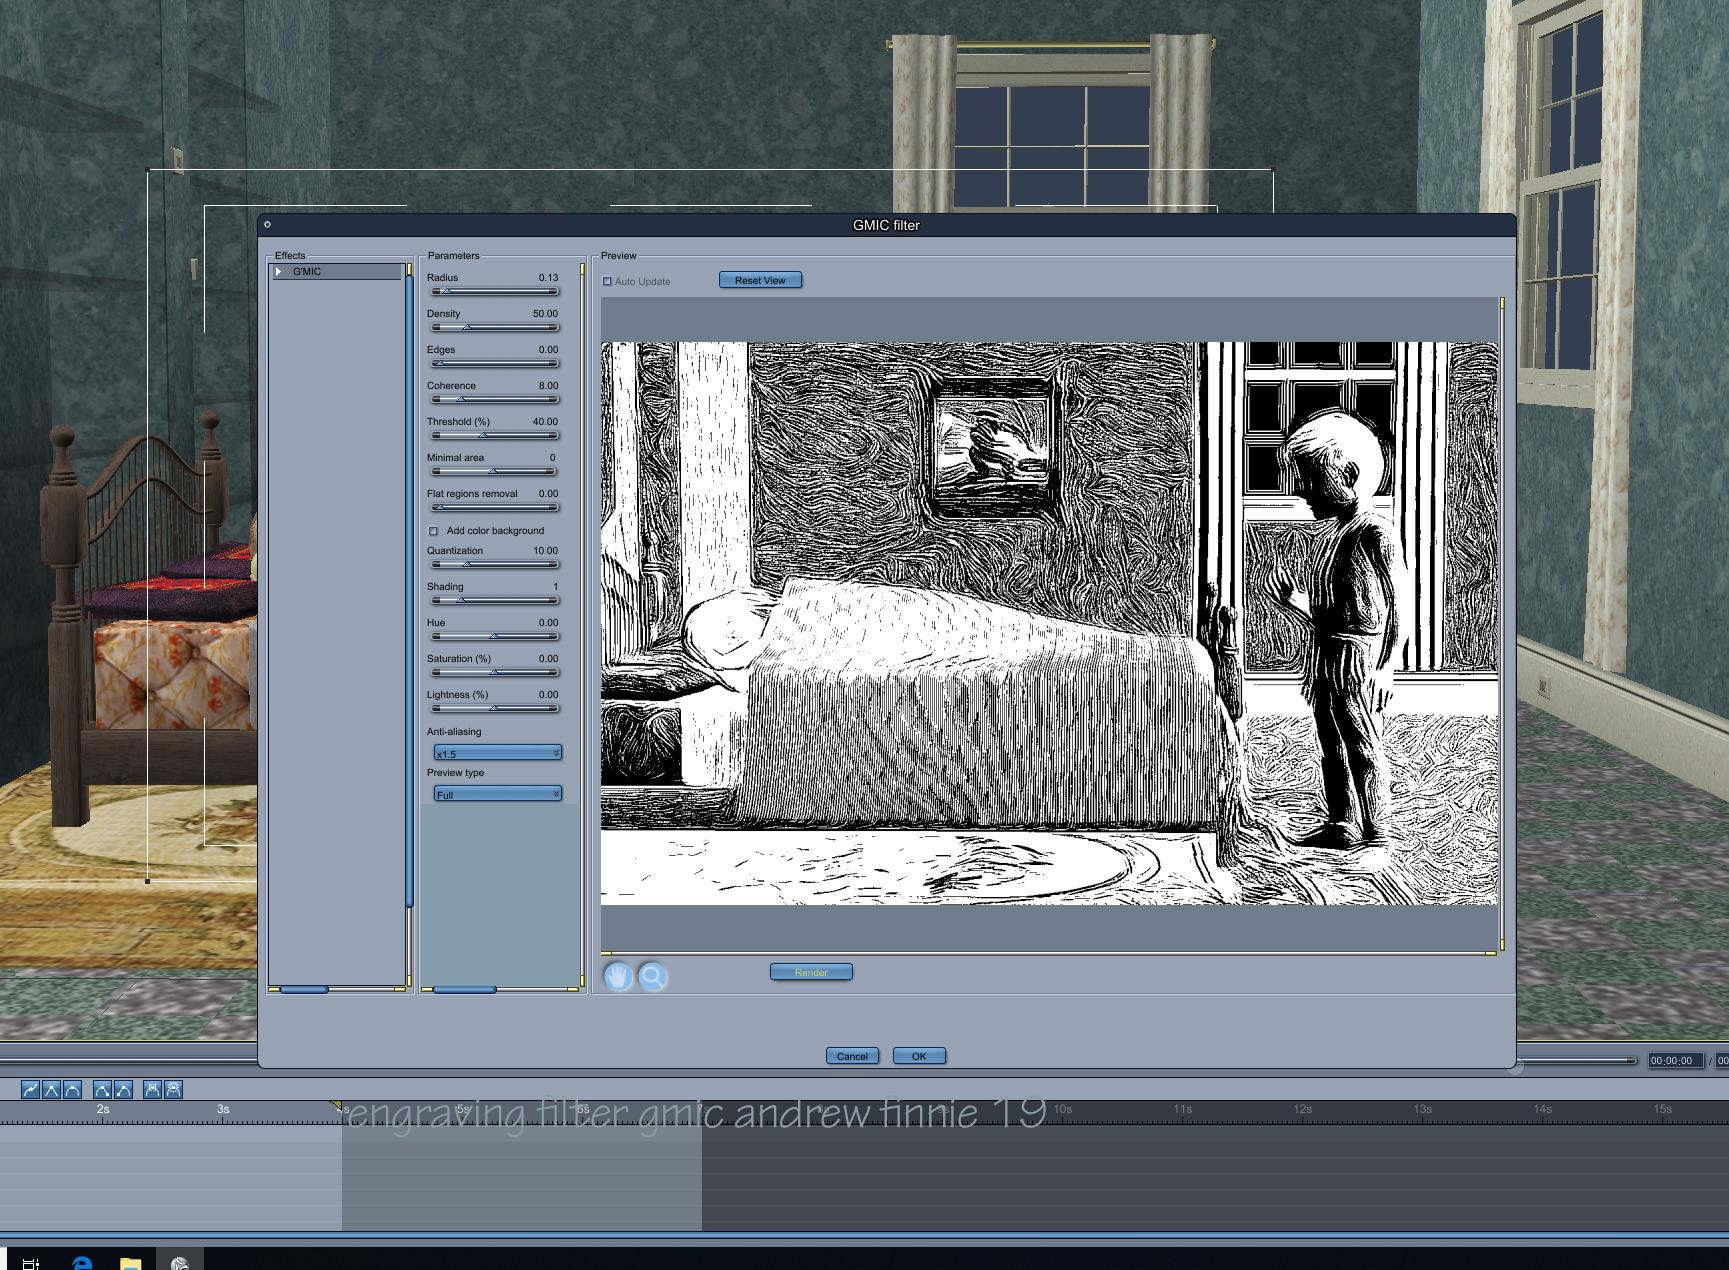1729x1270 pixels.
Task: Click the Edges slider track
Action: click(495, 363)
